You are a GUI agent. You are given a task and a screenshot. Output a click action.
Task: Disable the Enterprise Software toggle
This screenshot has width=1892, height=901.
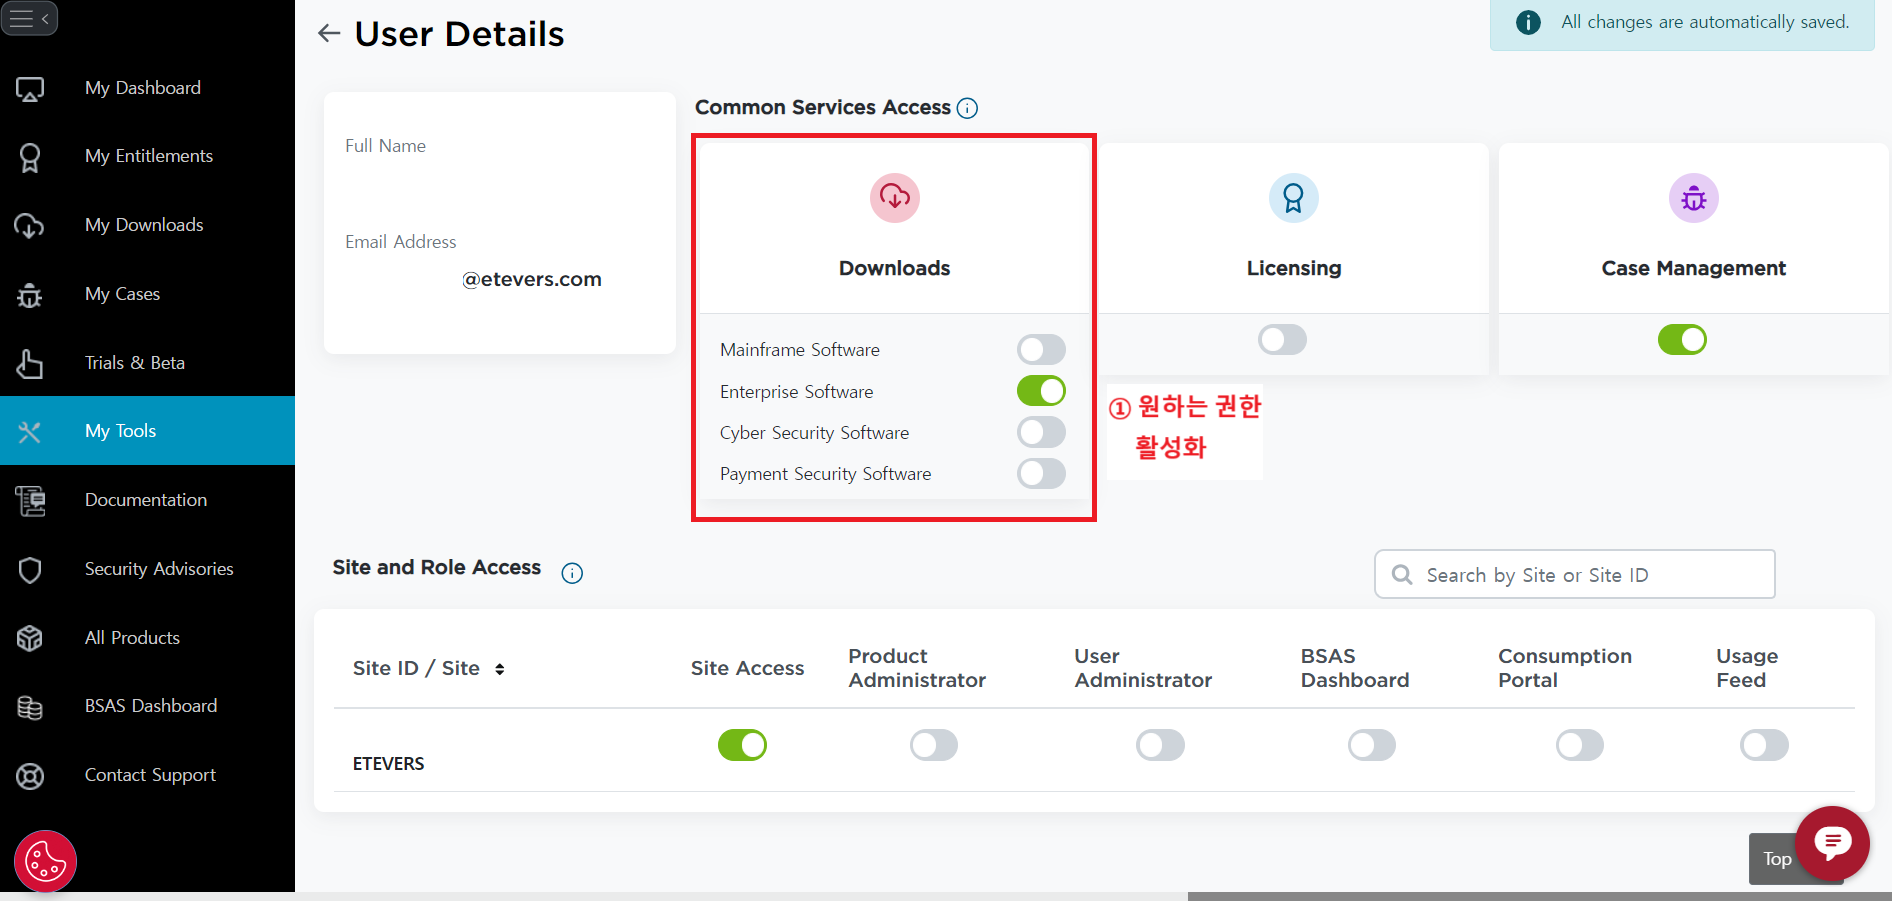(1041, 391)
